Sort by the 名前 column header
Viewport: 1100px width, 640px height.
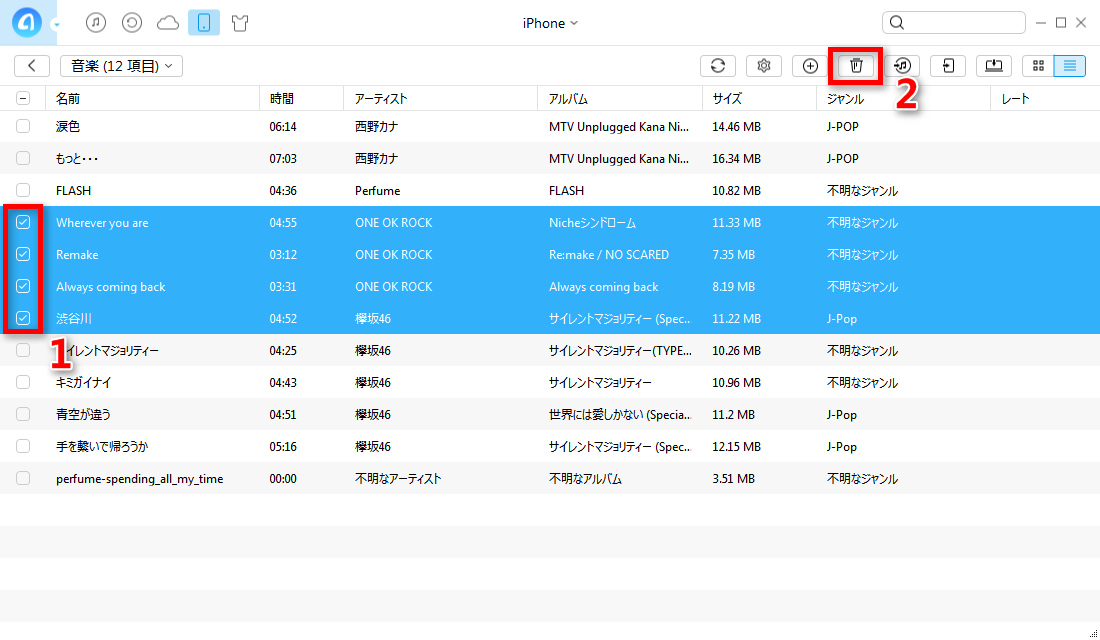pos(152,98)
